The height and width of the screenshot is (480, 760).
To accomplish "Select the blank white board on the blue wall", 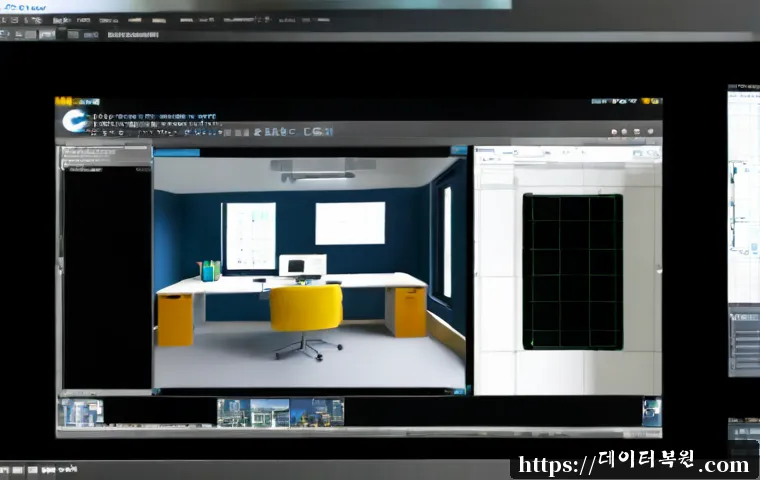I will (350, 223).
